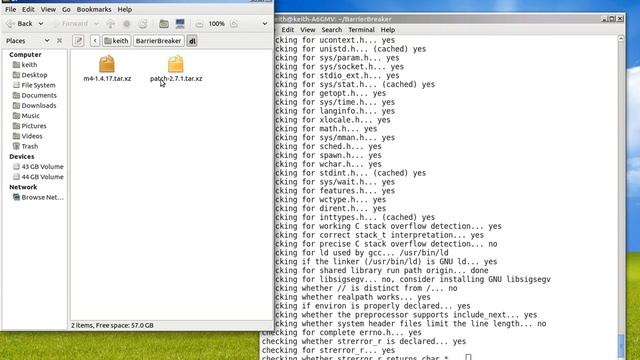
Task: Click the Forward navigation button
Action: click(70, 24)
